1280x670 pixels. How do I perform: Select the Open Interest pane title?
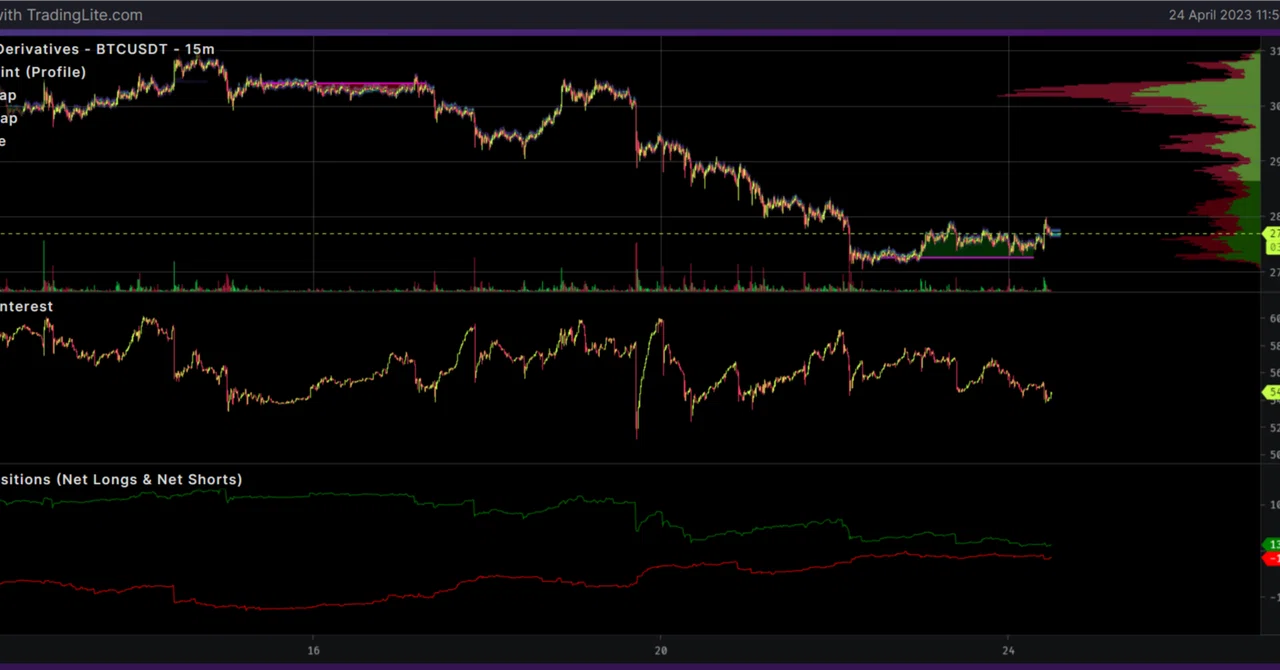tap(26, 306)
